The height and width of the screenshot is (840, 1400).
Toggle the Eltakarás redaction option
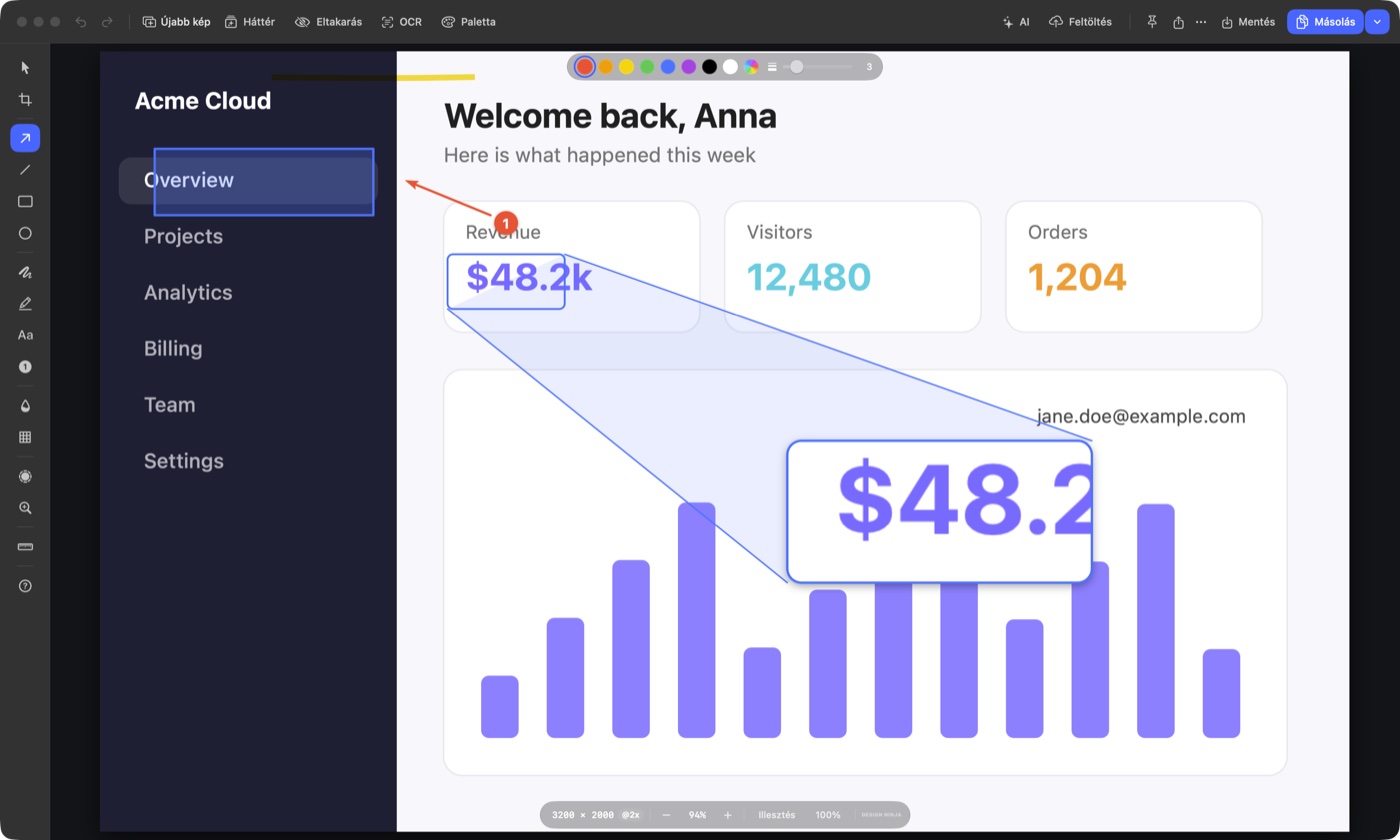pyautogui.click(x=328, y=22)
